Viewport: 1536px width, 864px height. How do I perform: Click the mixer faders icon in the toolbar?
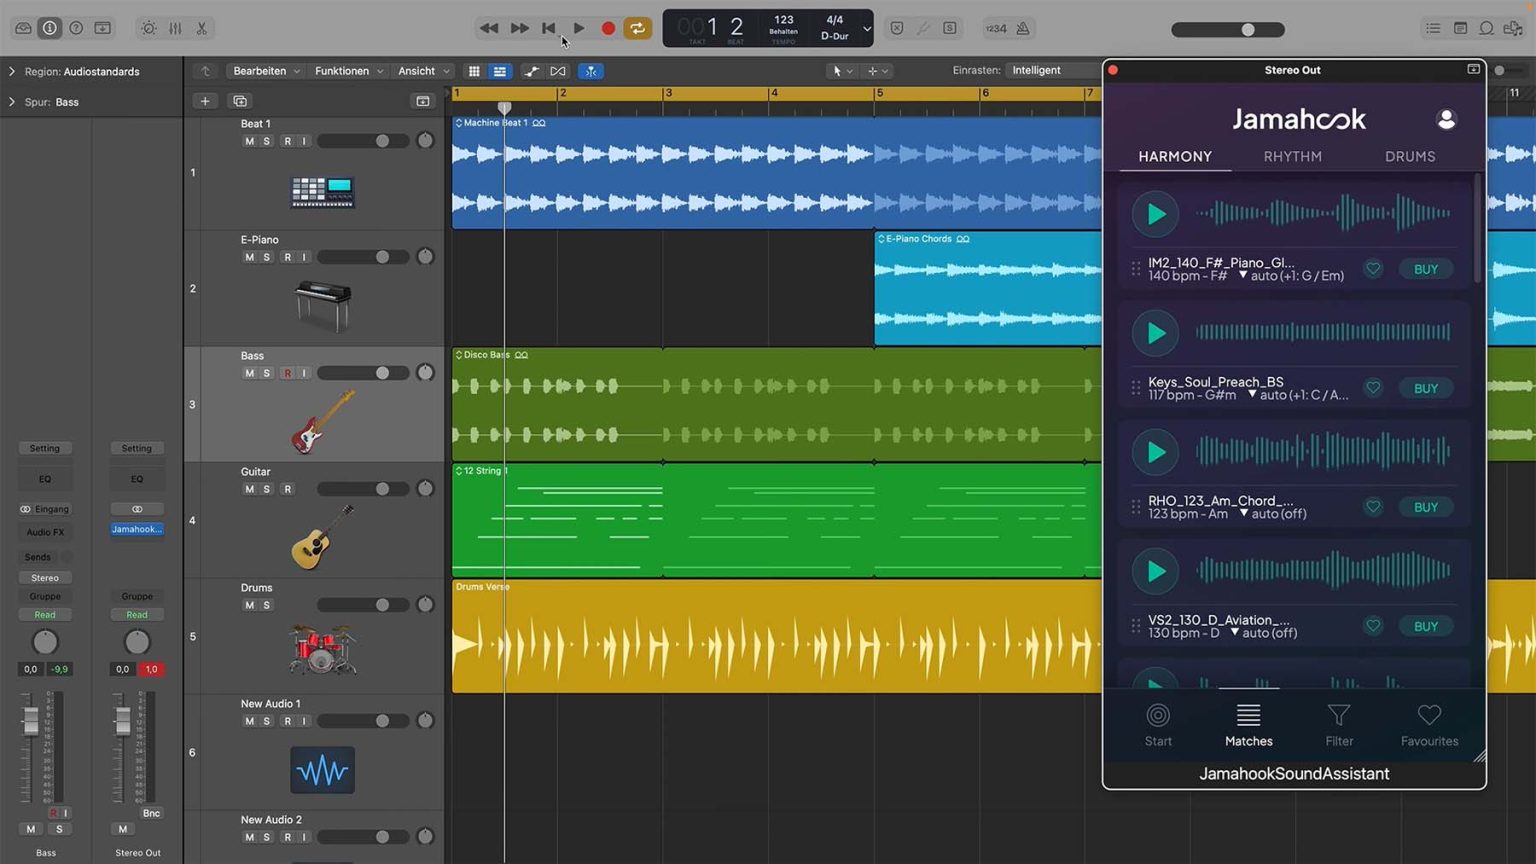pyautogui.click(x=174, y=28)
